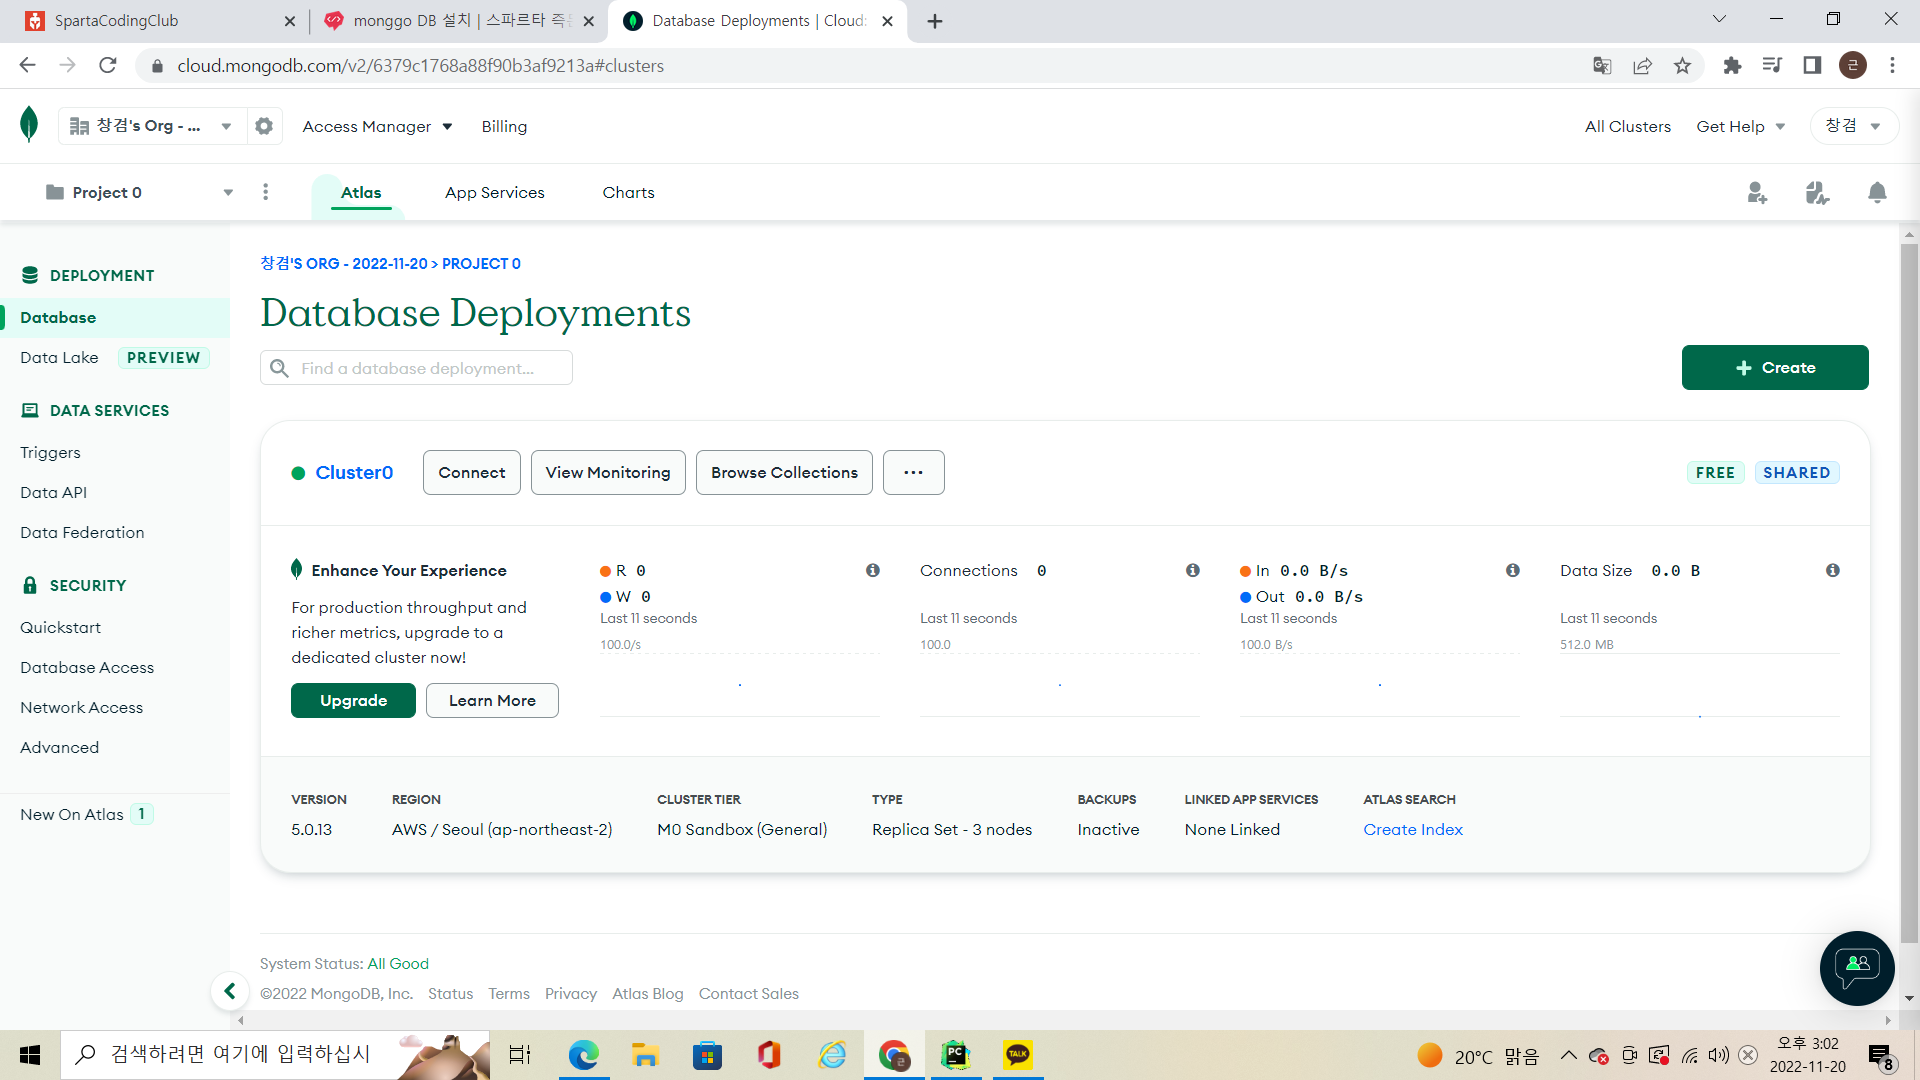Click Create Index link
The image size is (1920, 1080).
point(1413,830)
